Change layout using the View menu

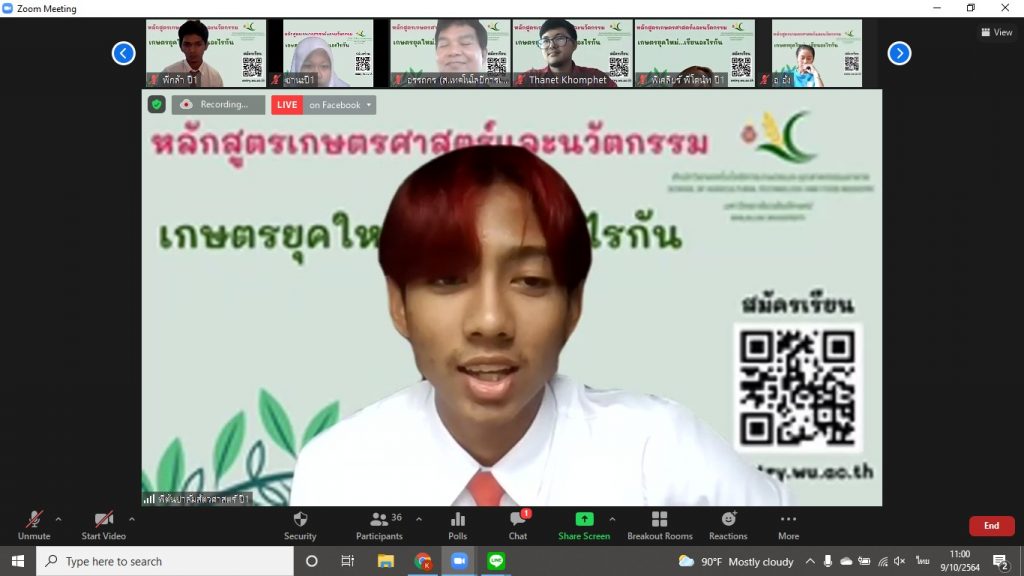(997, 32)
